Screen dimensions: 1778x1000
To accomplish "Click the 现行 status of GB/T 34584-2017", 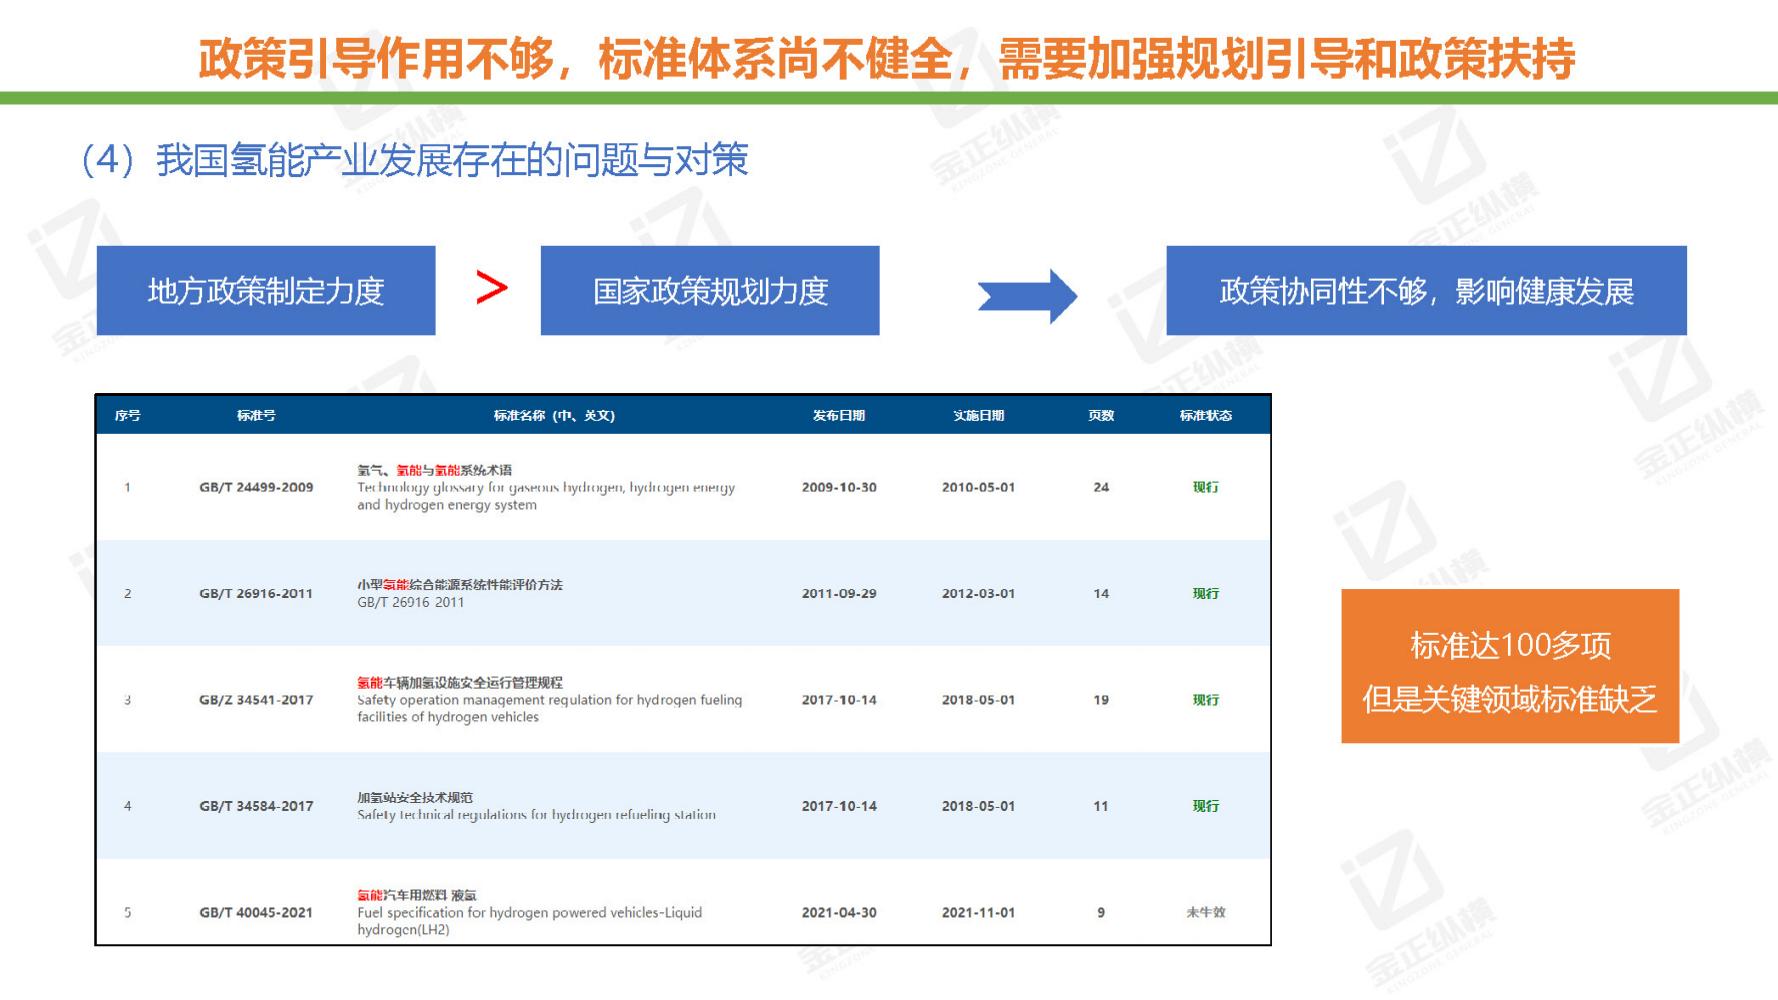I will [1203, 805].
